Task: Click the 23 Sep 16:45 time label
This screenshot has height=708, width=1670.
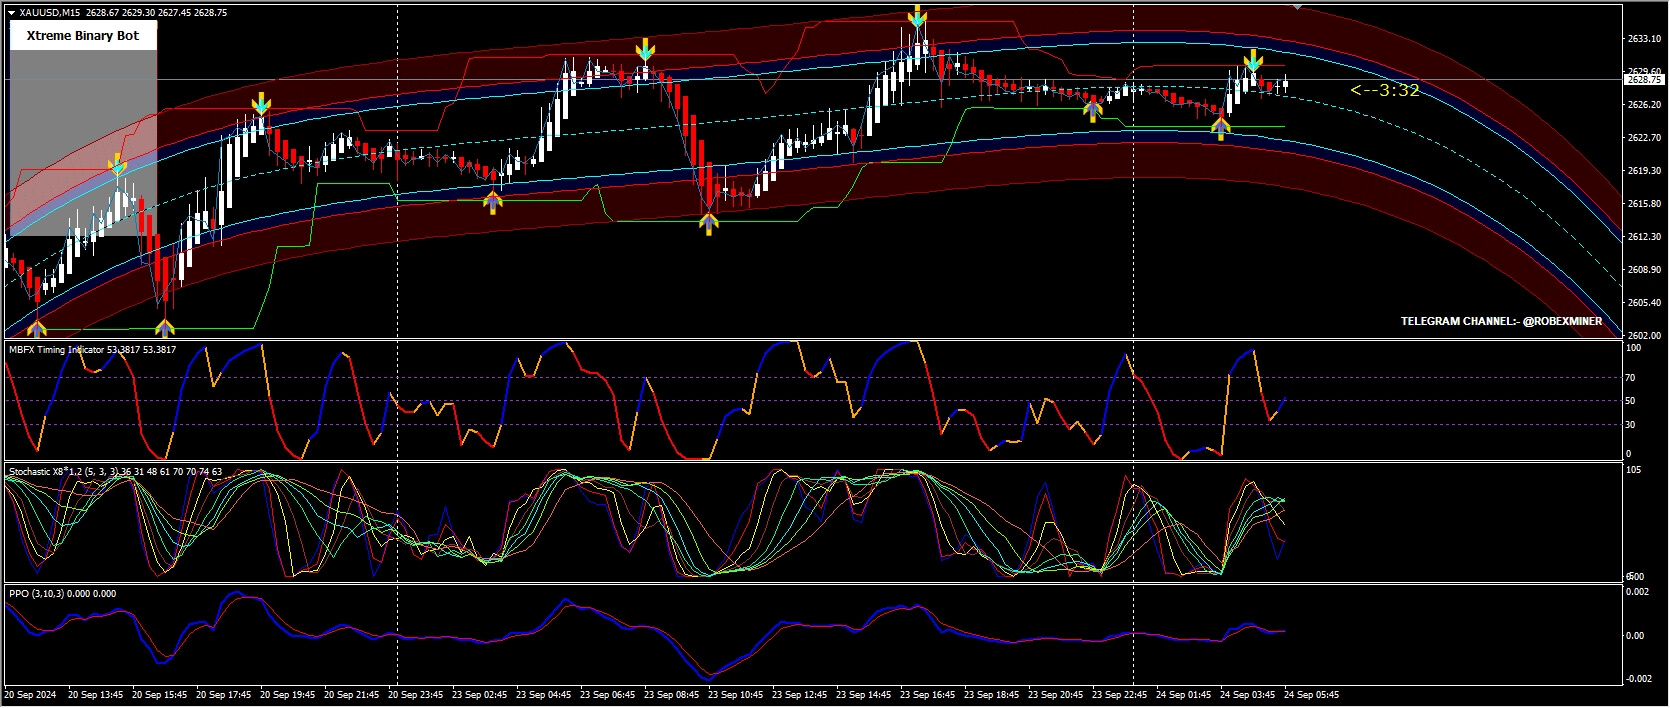Action: [x=927, y=694]
